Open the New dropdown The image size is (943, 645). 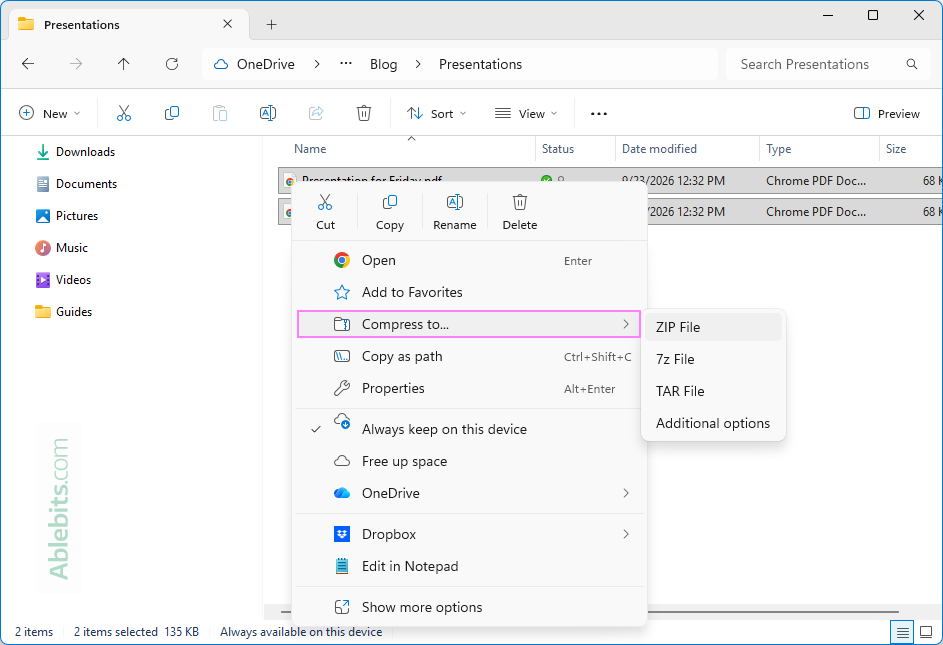point(50,113)
